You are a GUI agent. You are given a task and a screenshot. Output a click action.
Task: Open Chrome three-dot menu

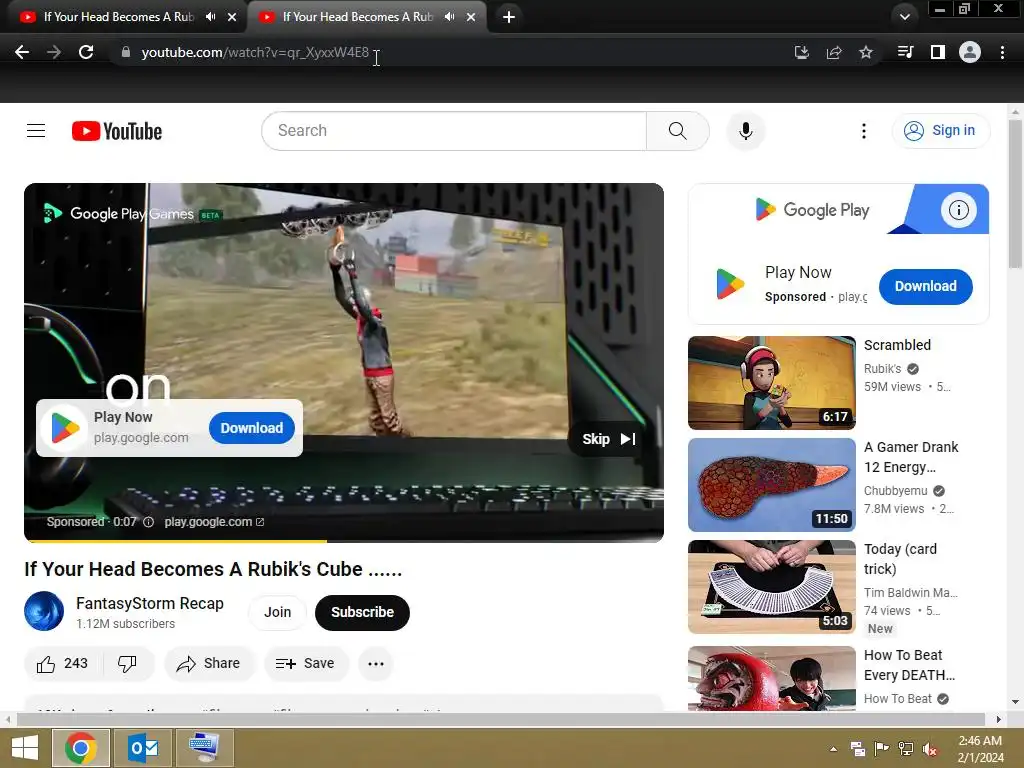[1002, 52]
